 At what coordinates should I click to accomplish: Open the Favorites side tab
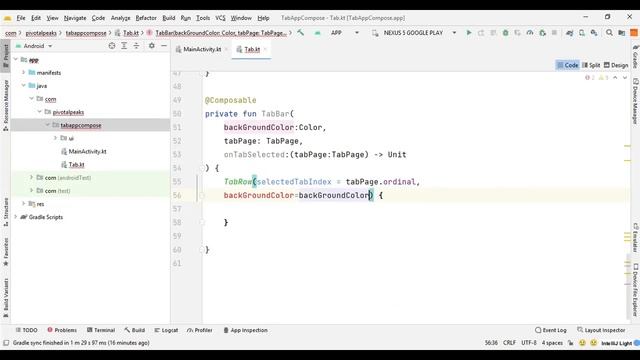click(5, 252)
